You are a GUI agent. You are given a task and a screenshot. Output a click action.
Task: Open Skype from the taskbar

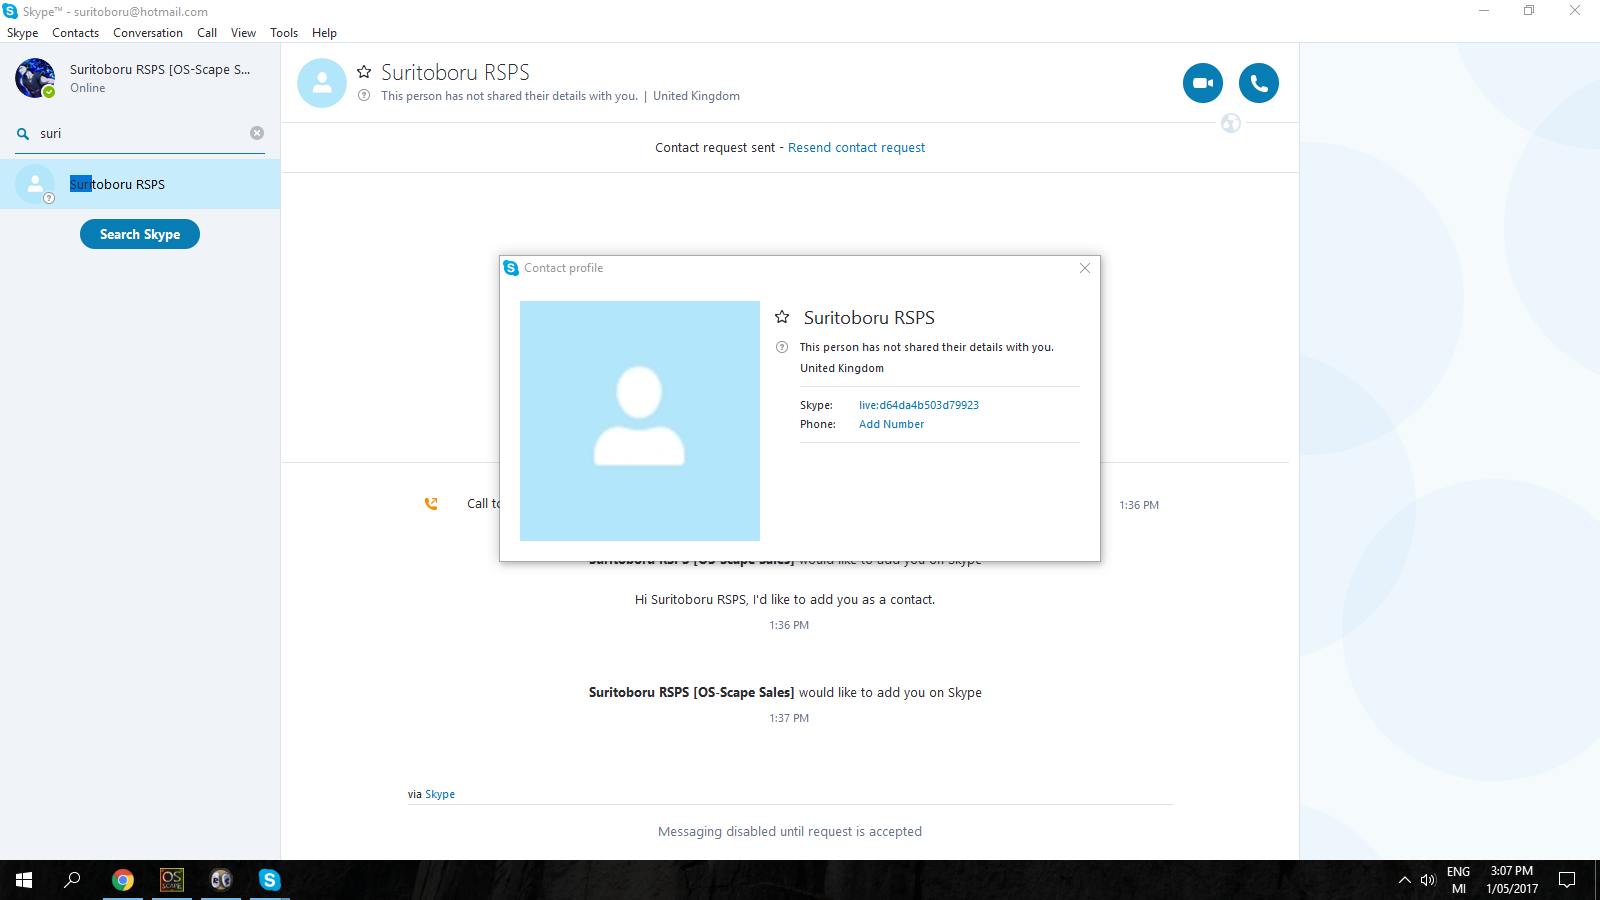coord(269,880)
